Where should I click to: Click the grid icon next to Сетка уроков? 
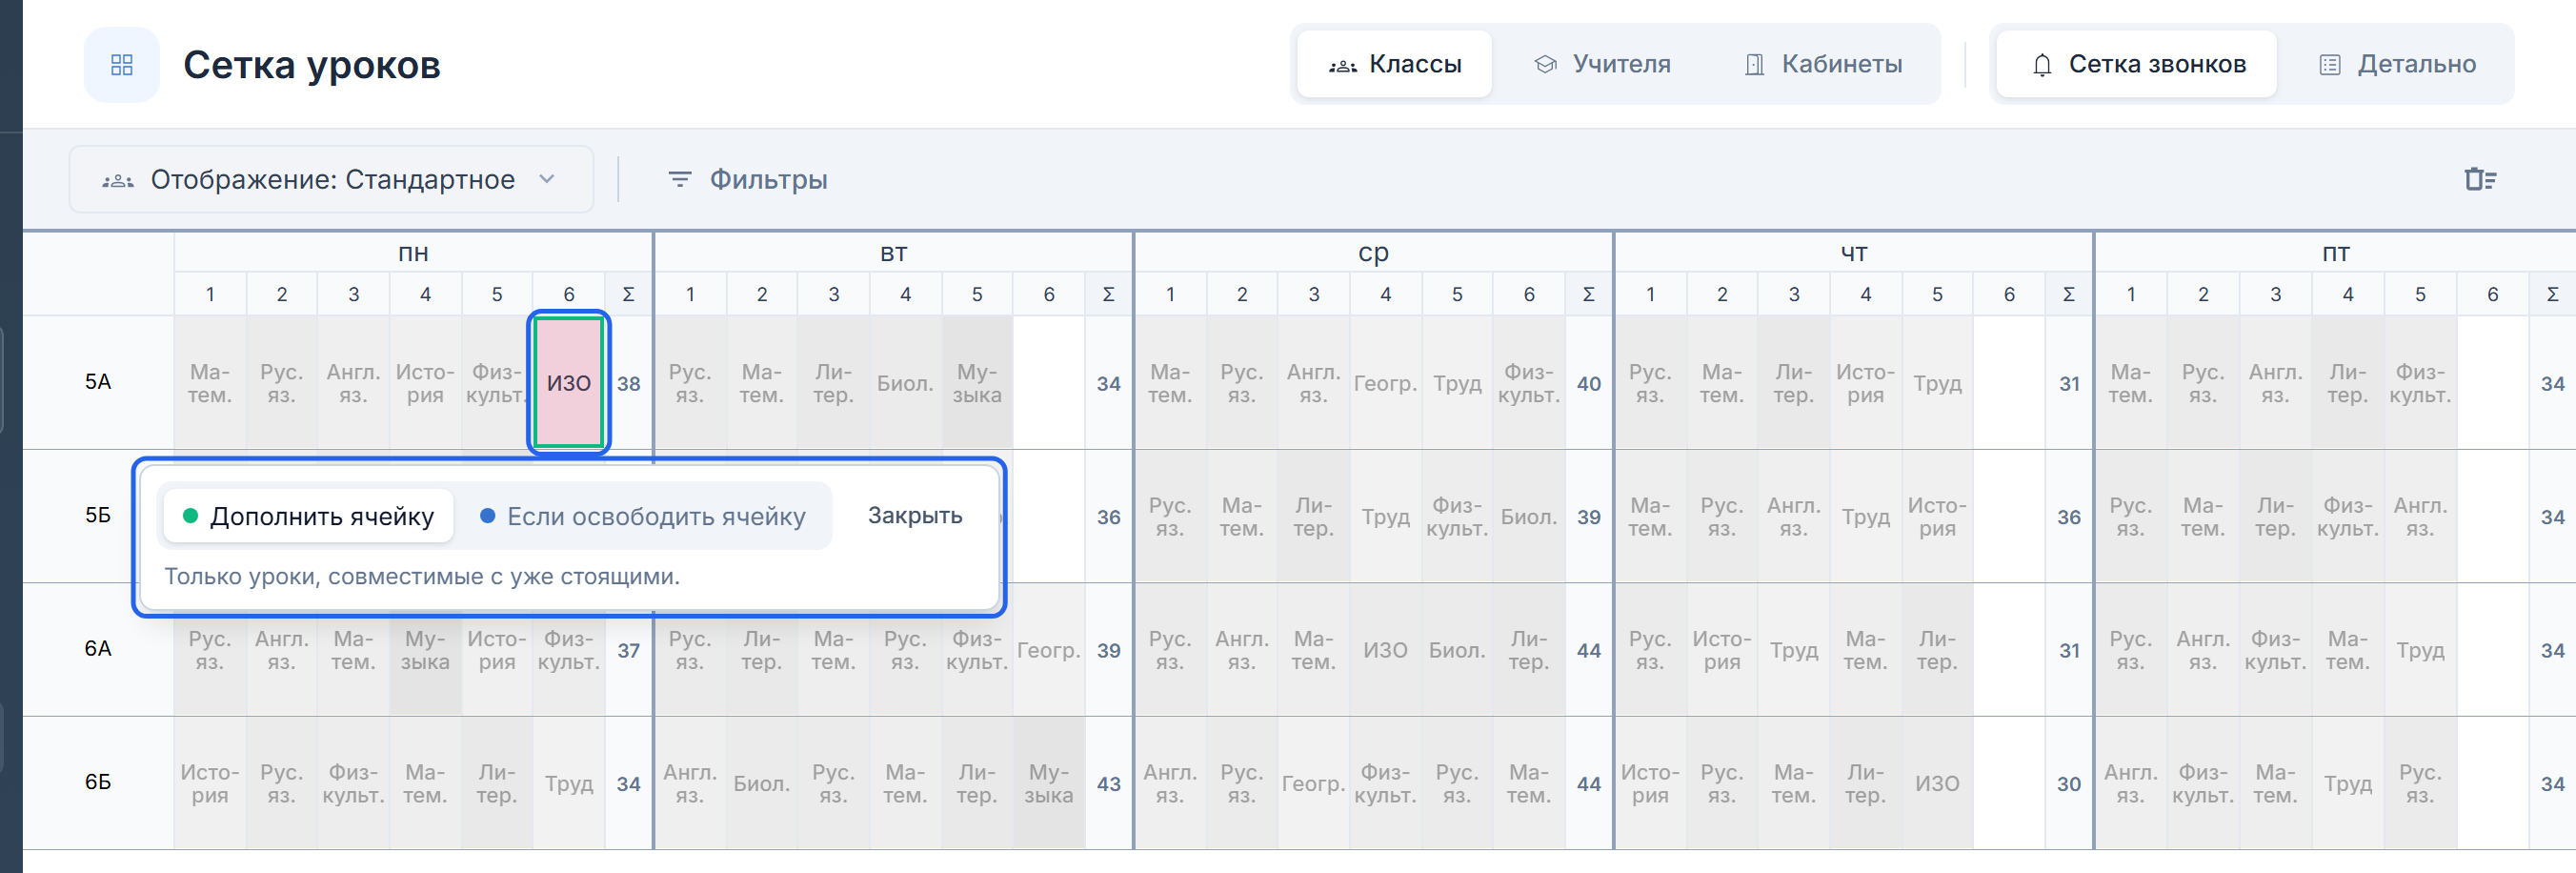click(121, 65)
